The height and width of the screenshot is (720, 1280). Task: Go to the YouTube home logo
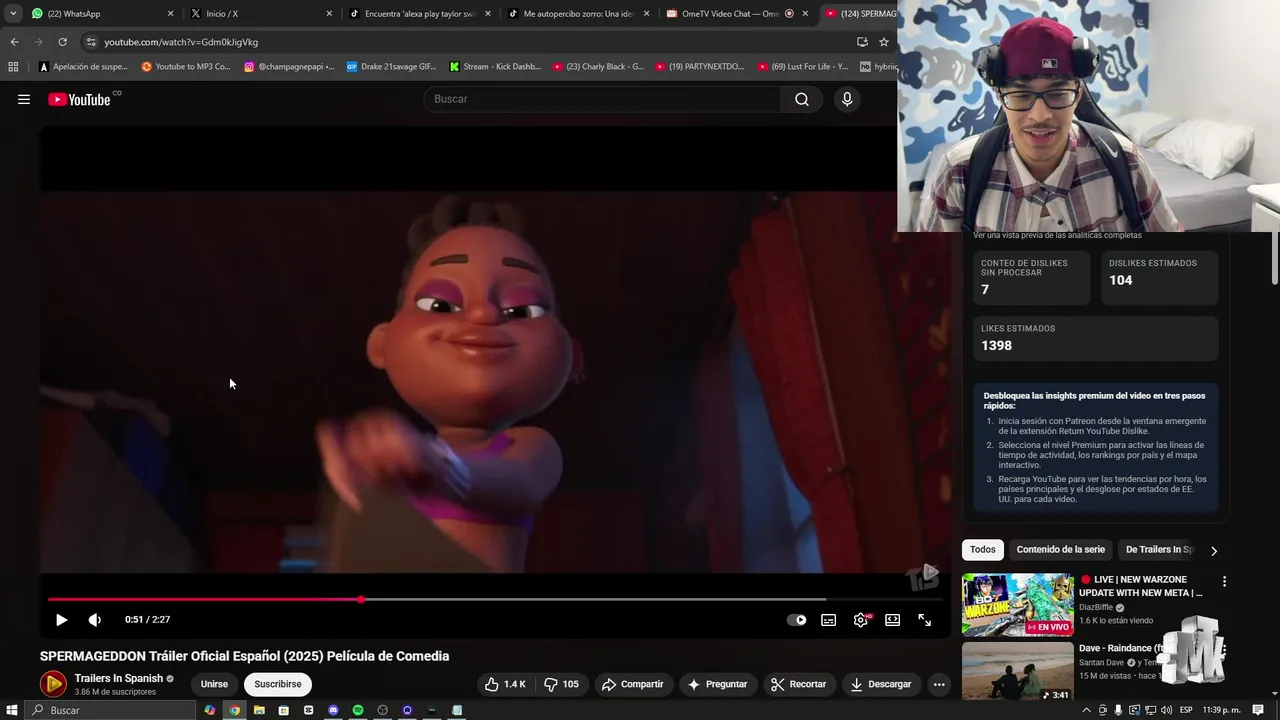pos(79,99)
